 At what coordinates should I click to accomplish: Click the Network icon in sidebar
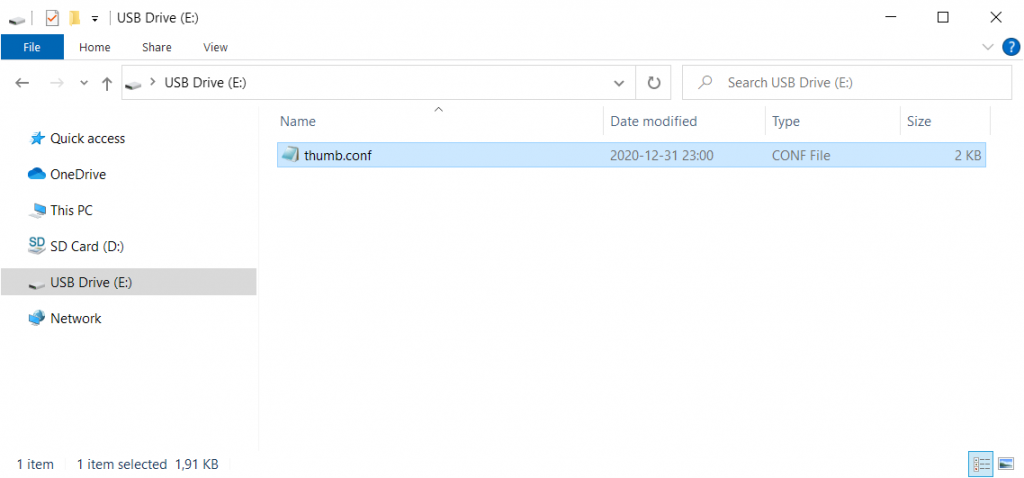[37, 317]
